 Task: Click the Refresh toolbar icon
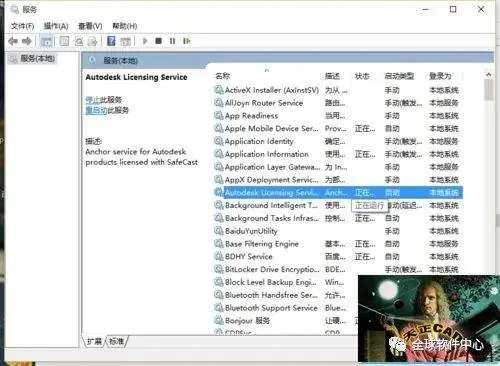[79, 41]
